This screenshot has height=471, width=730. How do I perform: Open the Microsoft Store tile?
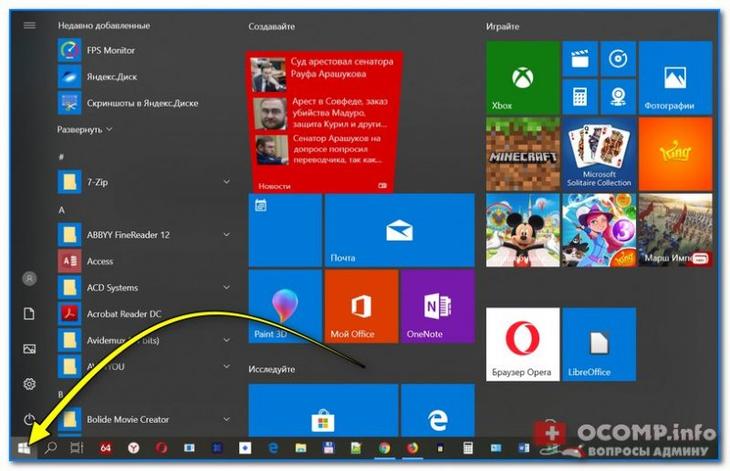point(323,410)
